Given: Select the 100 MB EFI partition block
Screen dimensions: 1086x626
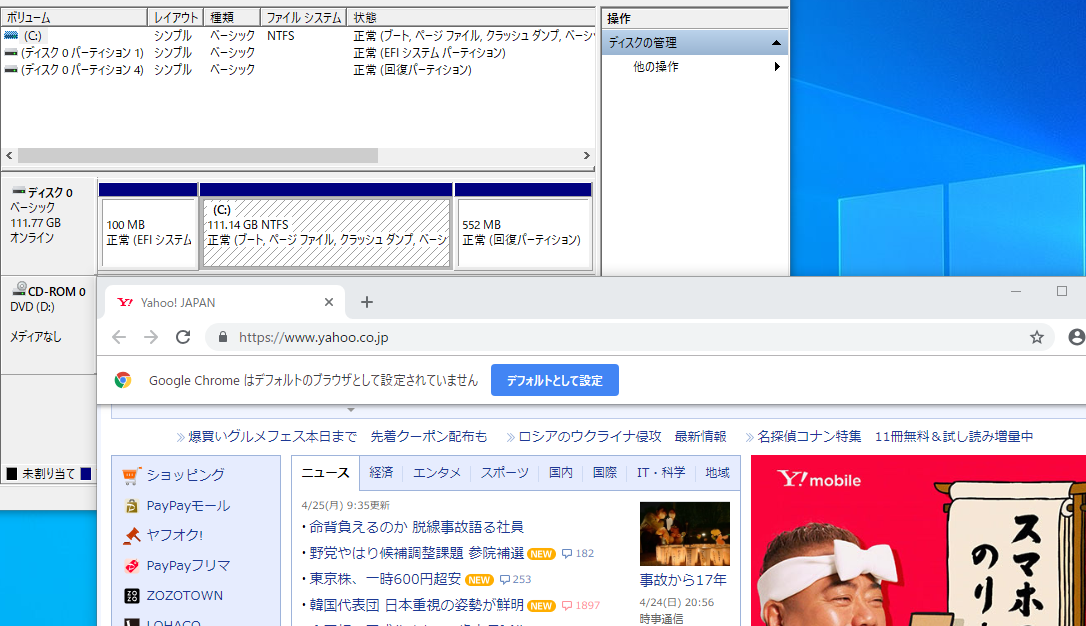Looking at the screenshot, I should click(x=149, y=233).
